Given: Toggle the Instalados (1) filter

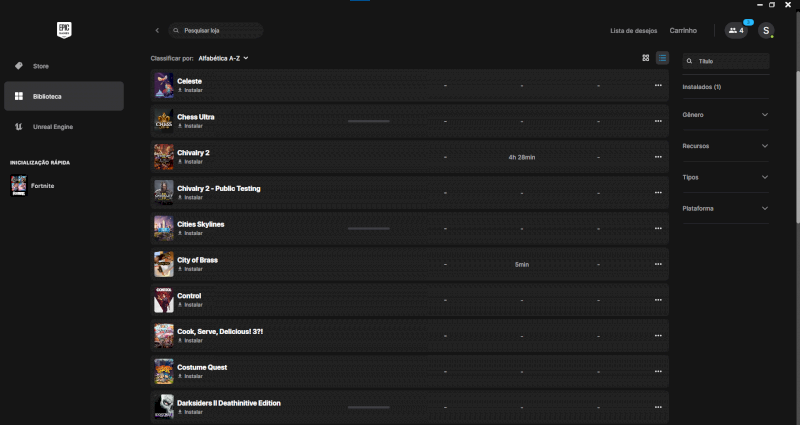Looking at the screenshot, I should [x=703, y=87].
